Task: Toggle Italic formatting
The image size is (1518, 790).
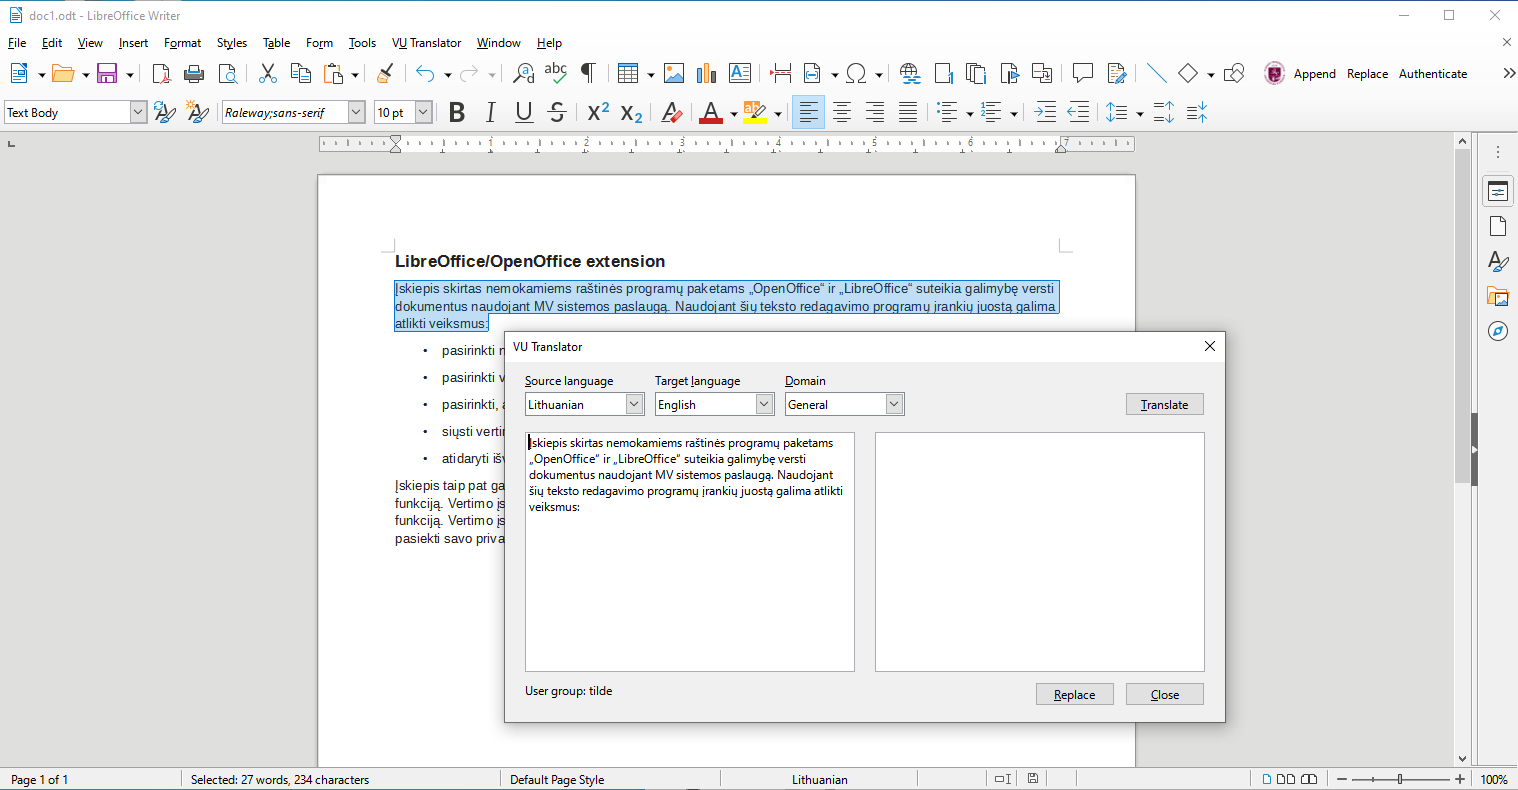Action: click(490, 112)
